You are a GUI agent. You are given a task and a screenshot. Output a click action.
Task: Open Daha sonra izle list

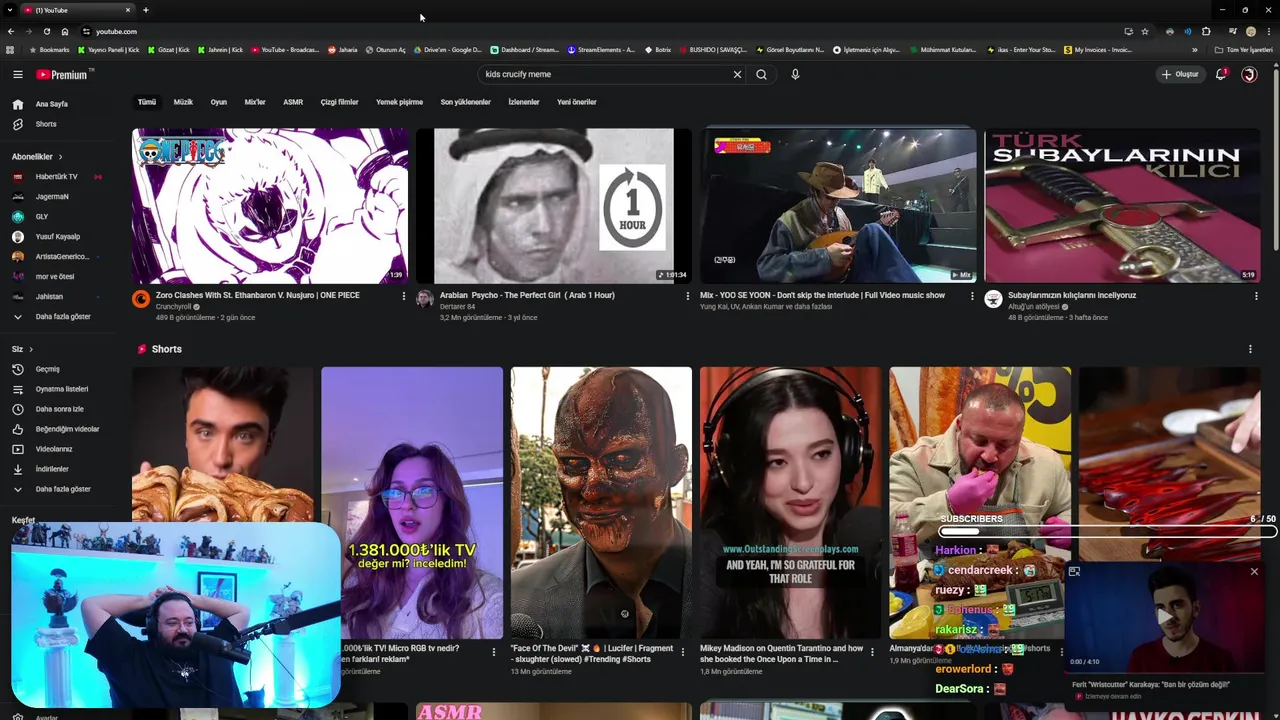pyautogui.click(x=59, y=409)
